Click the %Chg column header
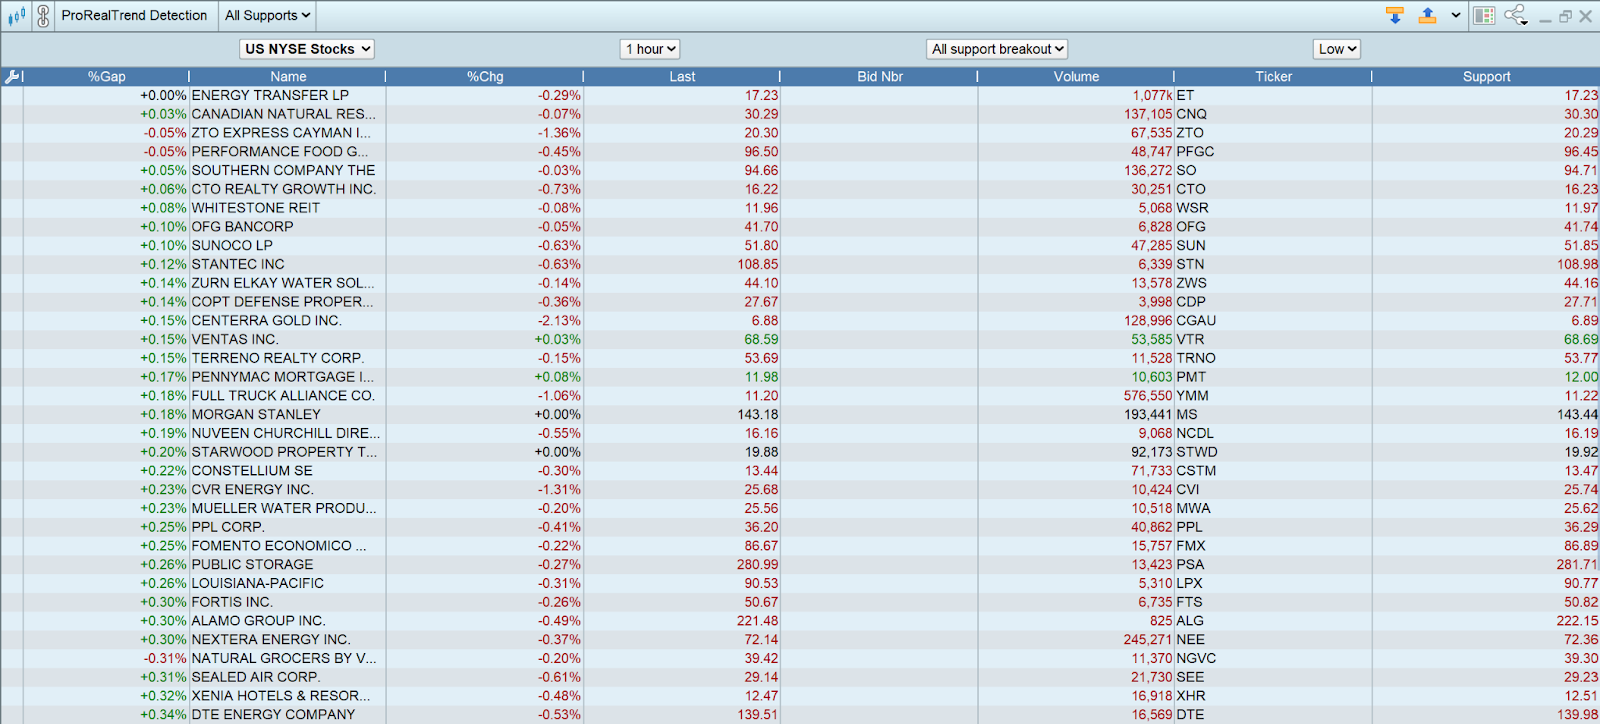 coord(485,77)
